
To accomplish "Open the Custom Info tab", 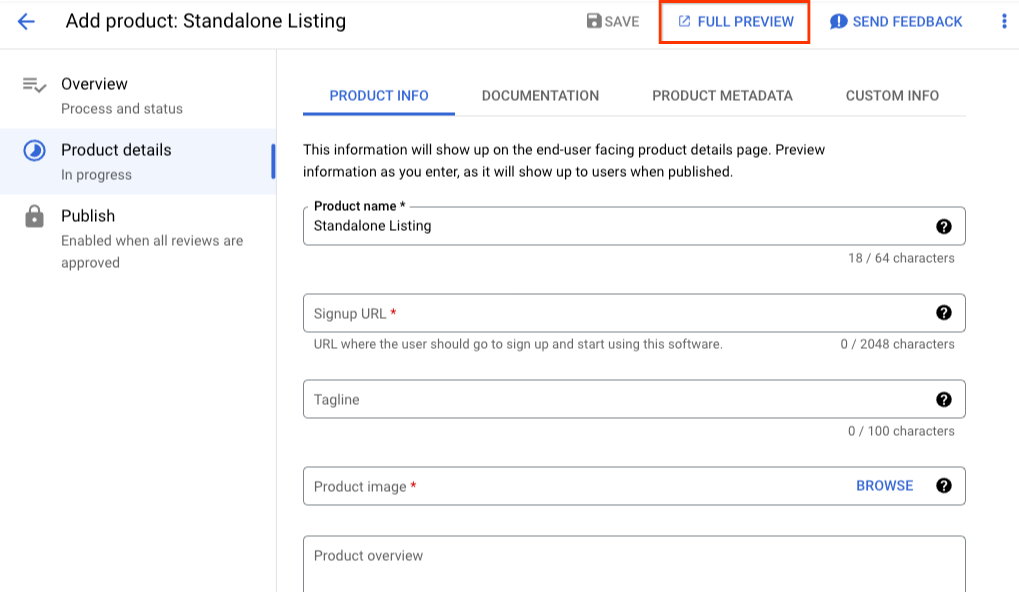I will tap(892, 96).
